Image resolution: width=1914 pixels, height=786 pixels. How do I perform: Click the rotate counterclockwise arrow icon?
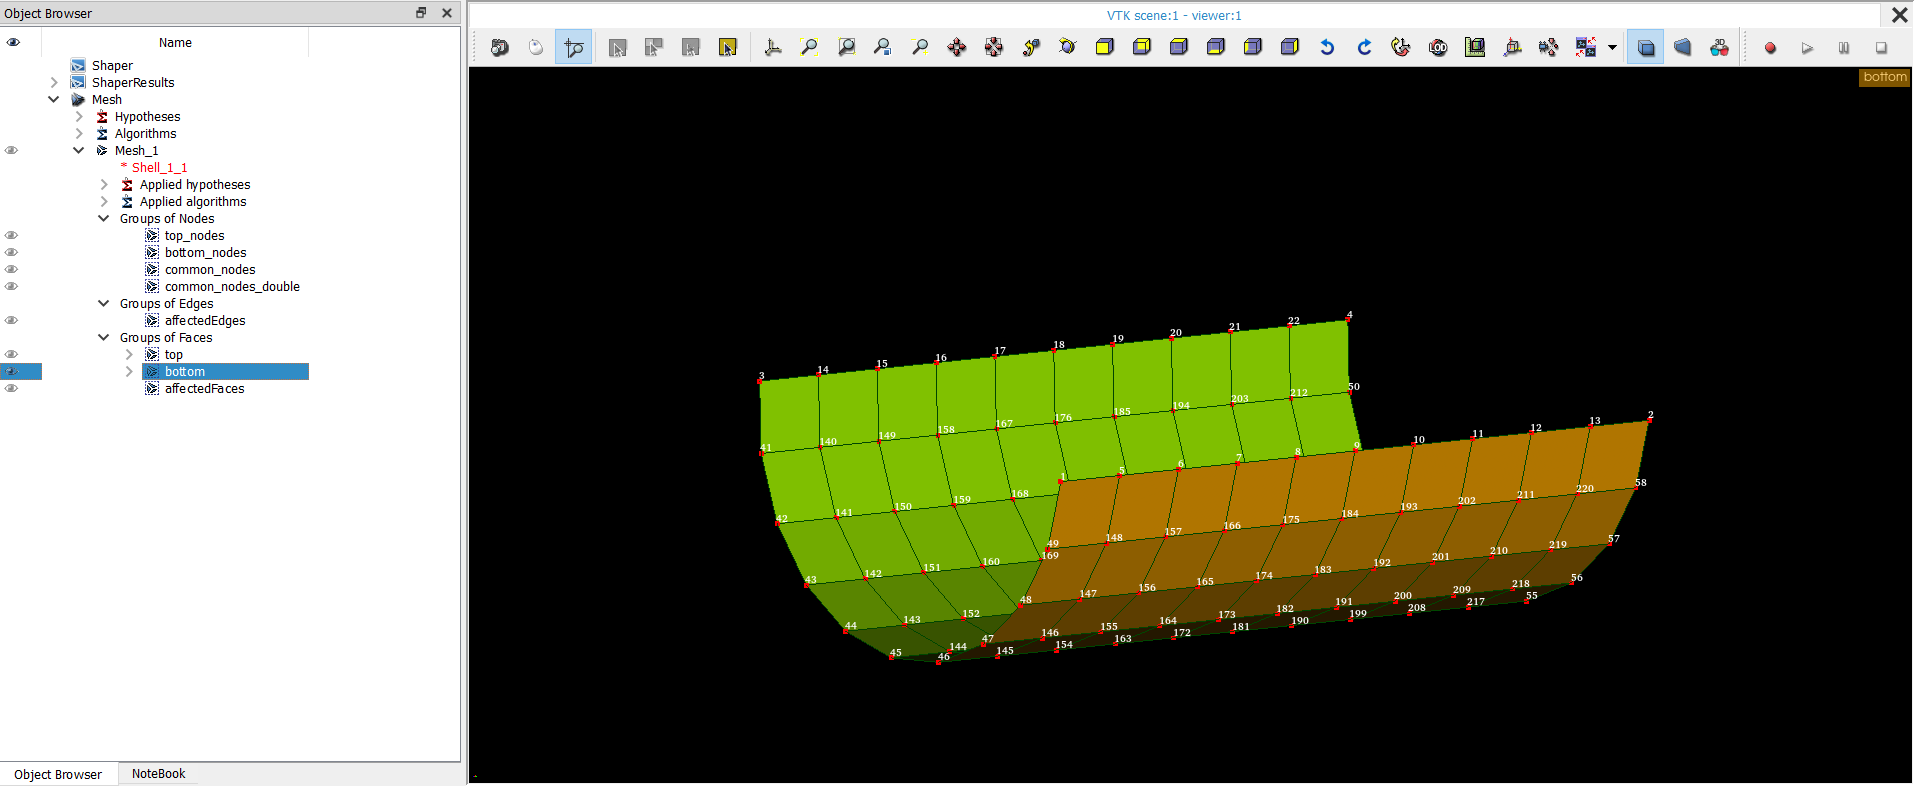click(1327, 47)
